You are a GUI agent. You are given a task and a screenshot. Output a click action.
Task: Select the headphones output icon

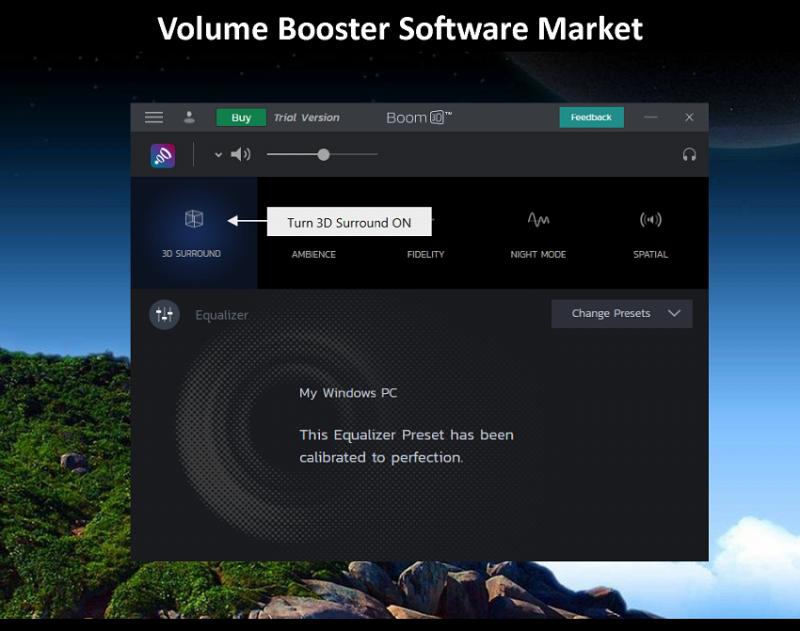coord(689,155)
